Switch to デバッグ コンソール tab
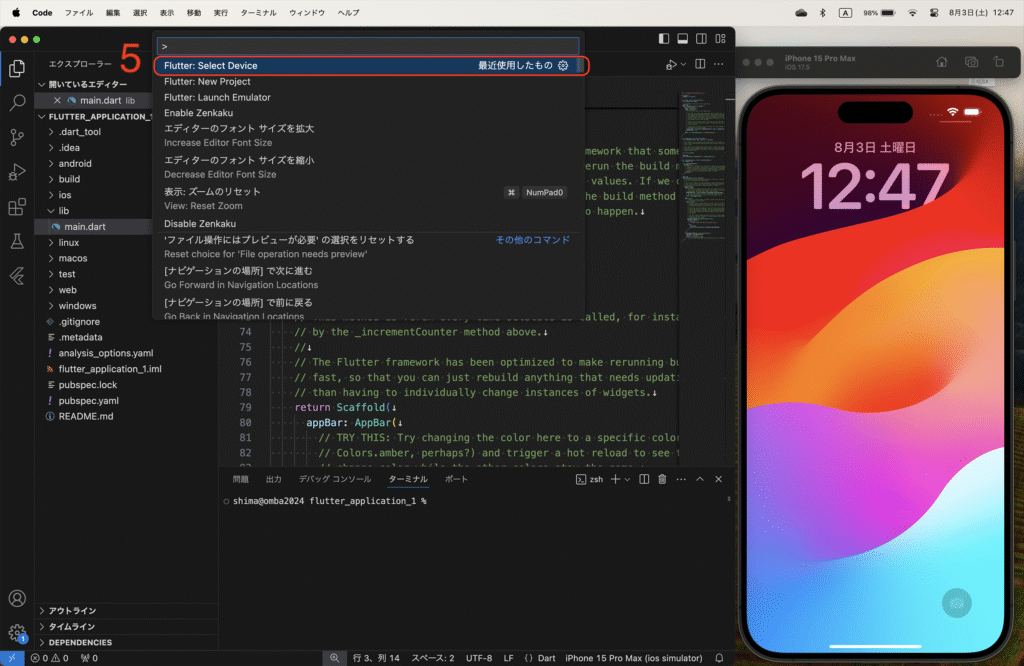1024x666 pixels. [335, 479]
